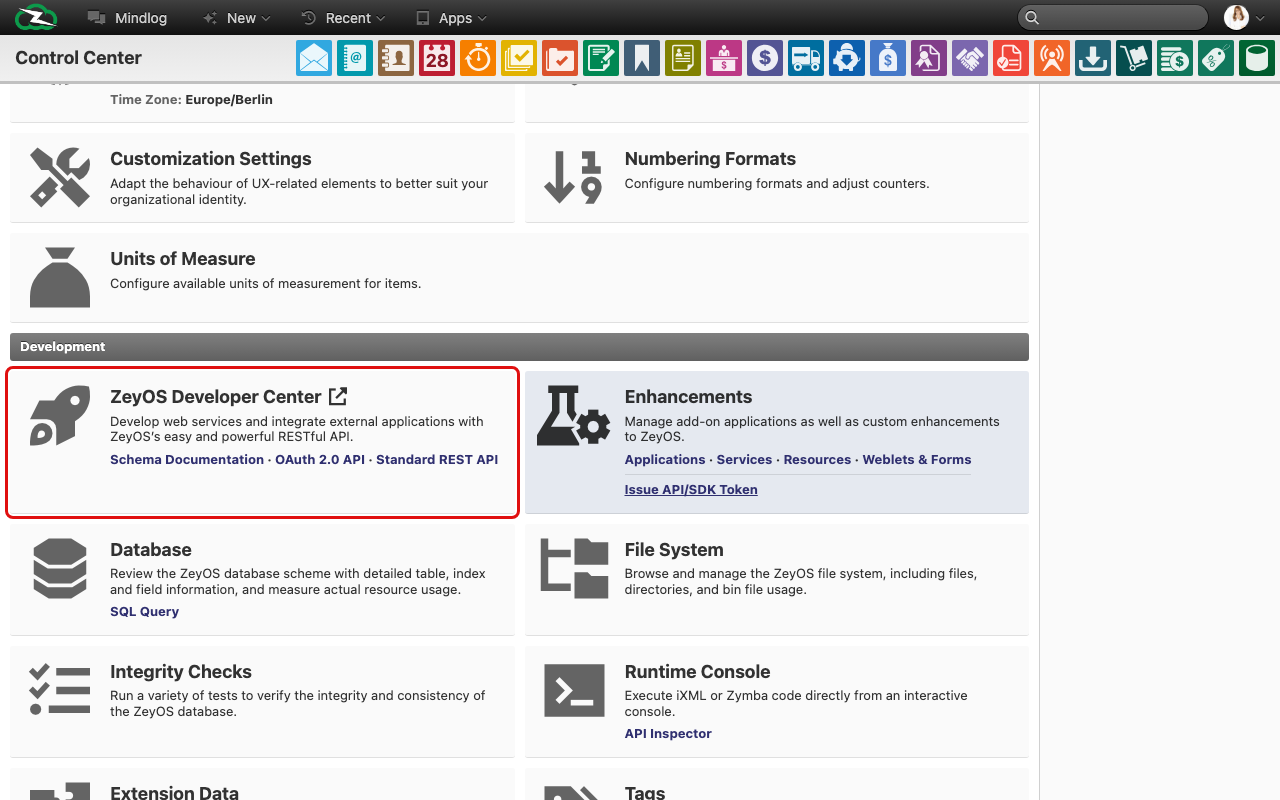Image resolution: width=1280 pixels, height=800 pixels.
Task: Click the ZeyOS logo in top bar
Action: (36, 18)
